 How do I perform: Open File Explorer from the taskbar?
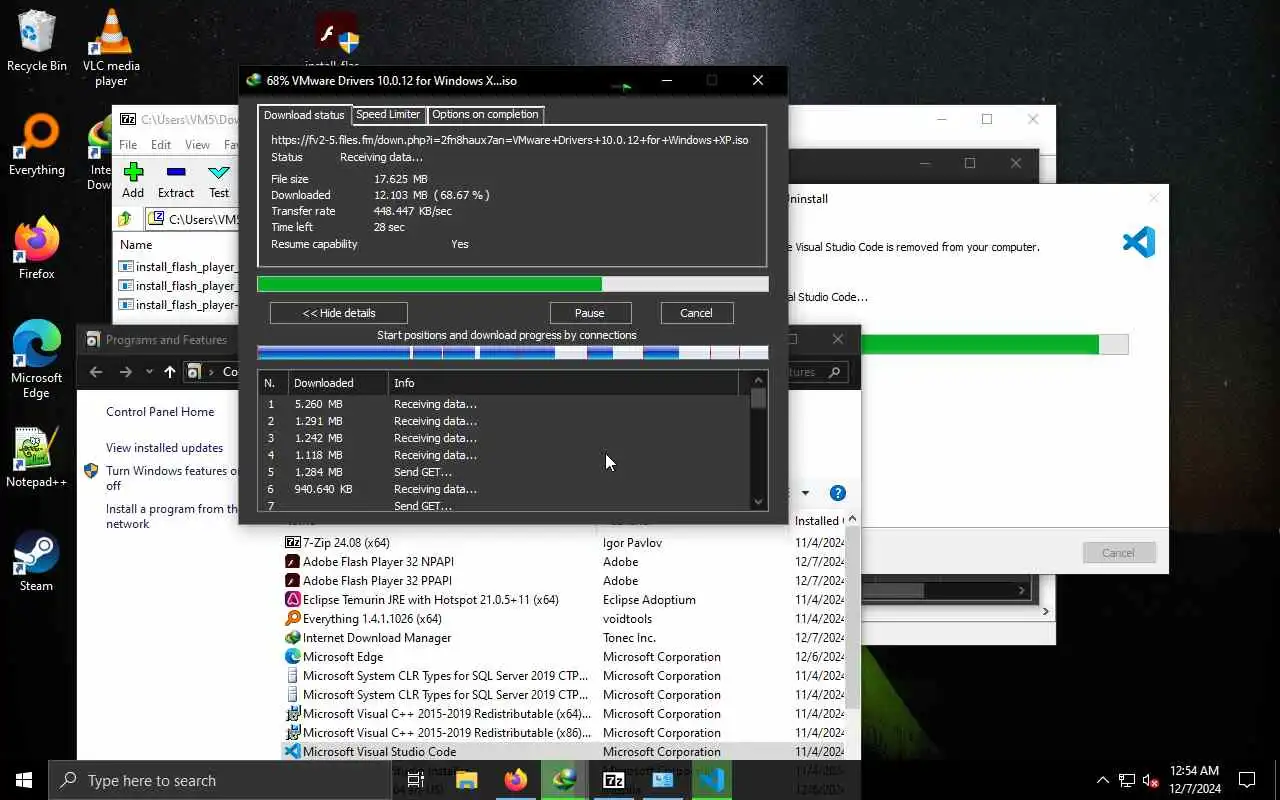click(x=466, y=780)
